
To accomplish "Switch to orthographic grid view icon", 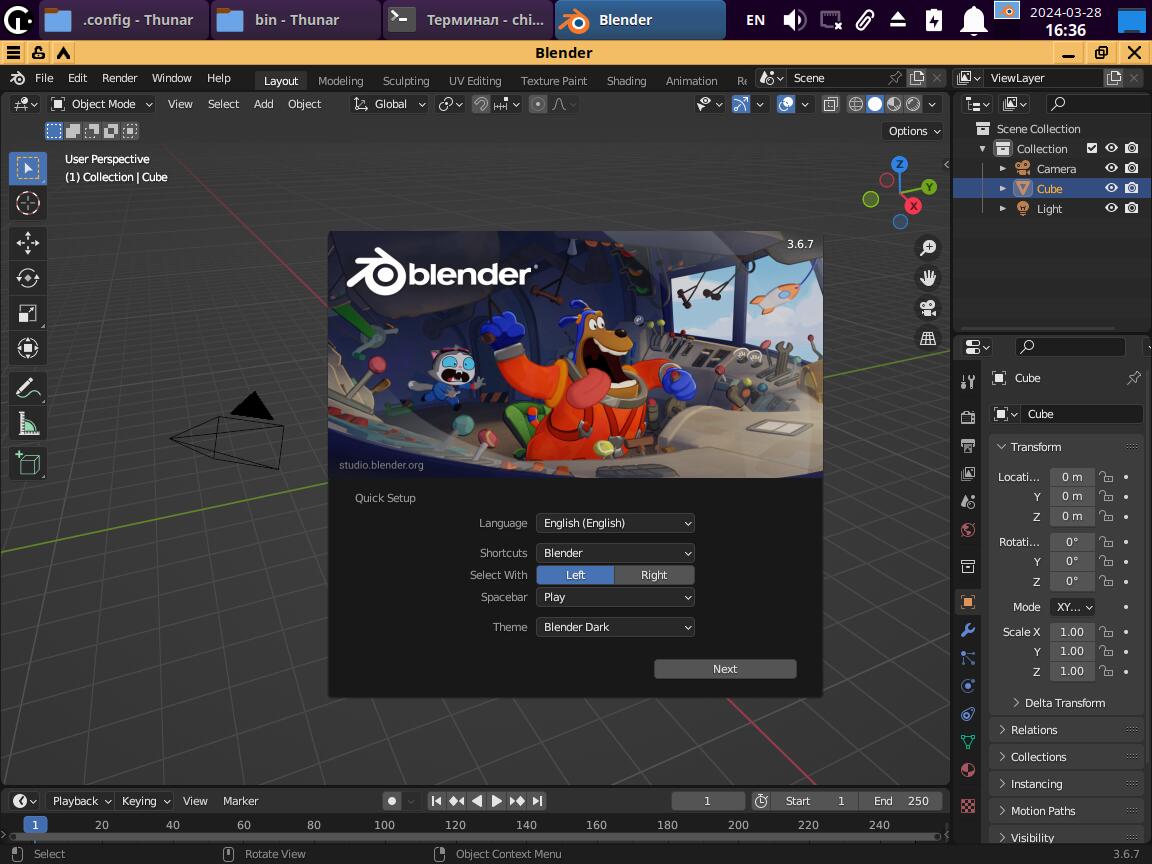I will (928, 338).
